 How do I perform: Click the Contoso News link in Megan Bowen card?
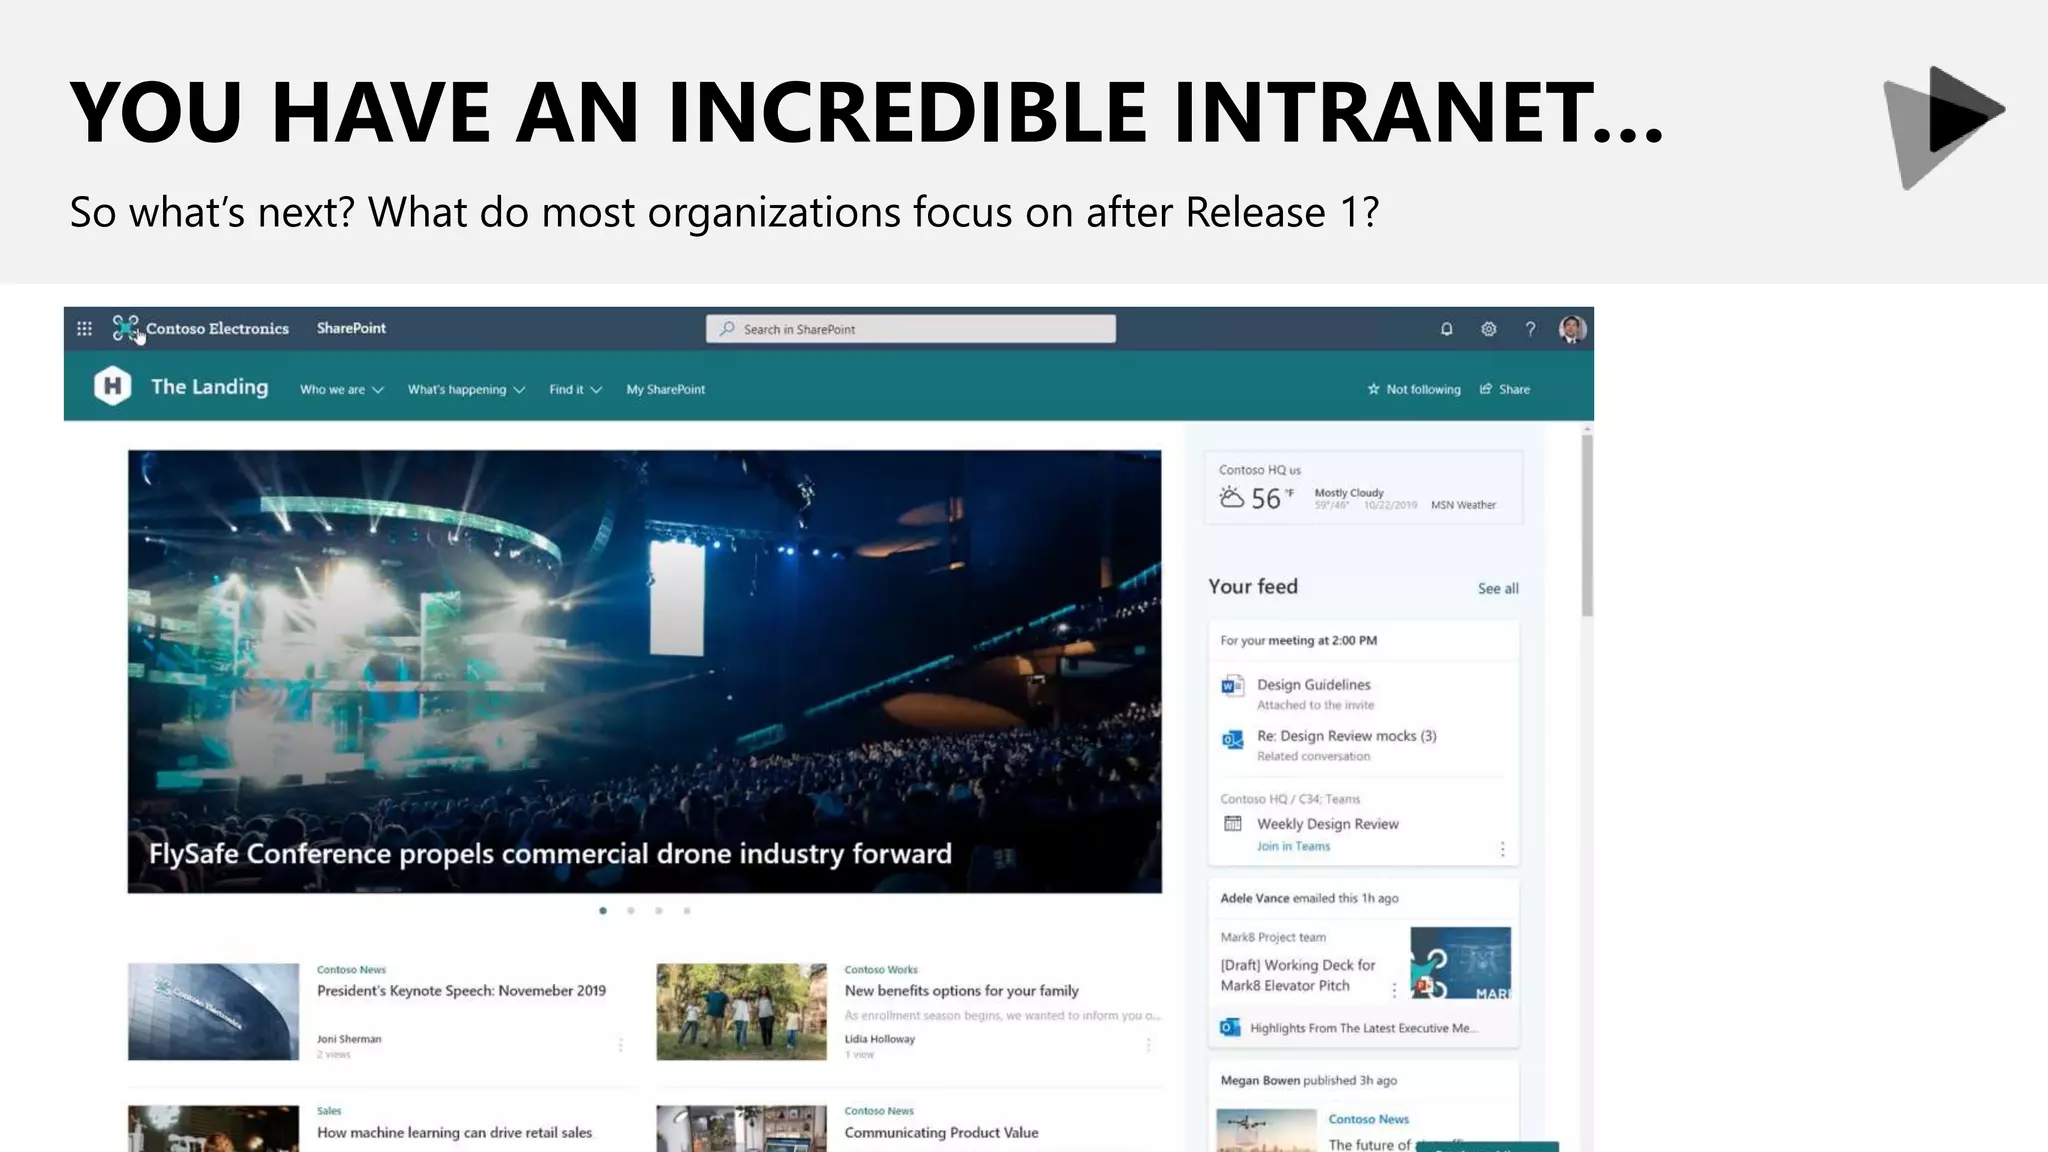tap(1368, 1119)
